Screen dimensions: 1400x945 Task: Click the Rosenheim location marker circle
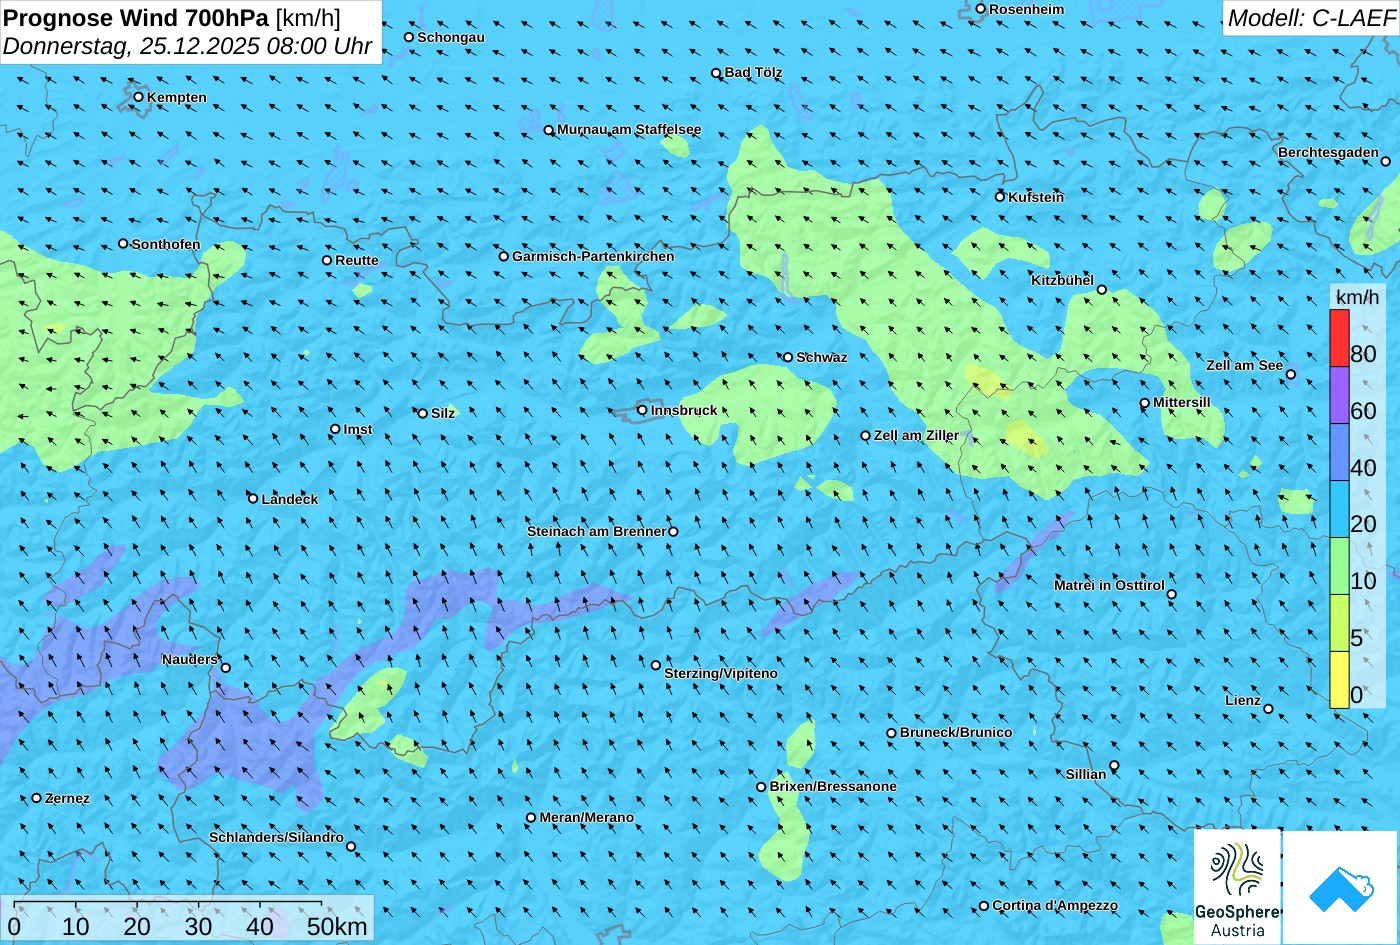click(981, 9)
